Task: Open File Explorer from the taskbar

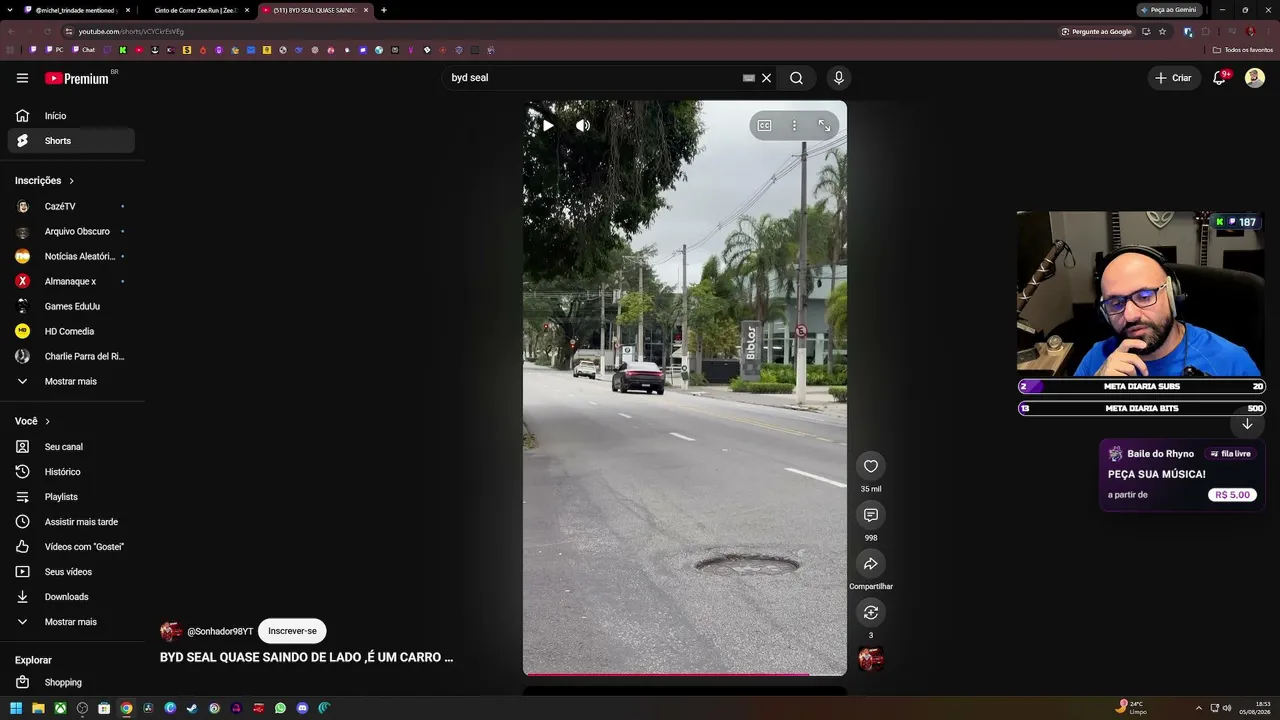Action: coord(38,708)
